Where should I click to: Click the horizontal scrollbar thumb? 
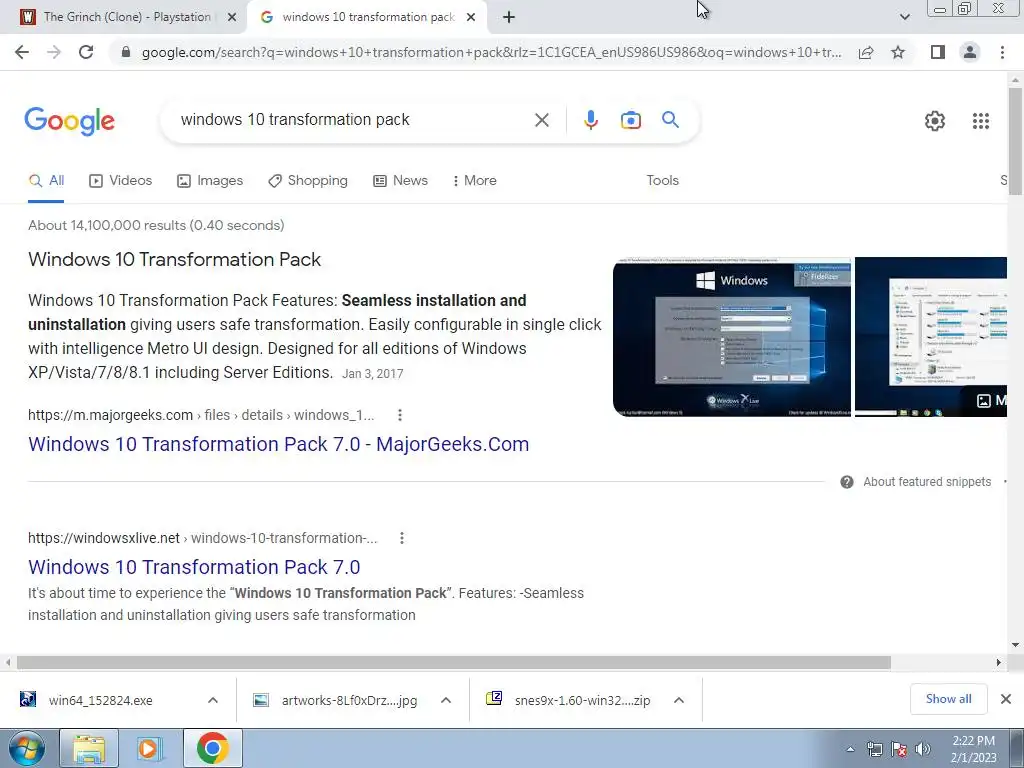pyautogui.click(x=454, y=662)
